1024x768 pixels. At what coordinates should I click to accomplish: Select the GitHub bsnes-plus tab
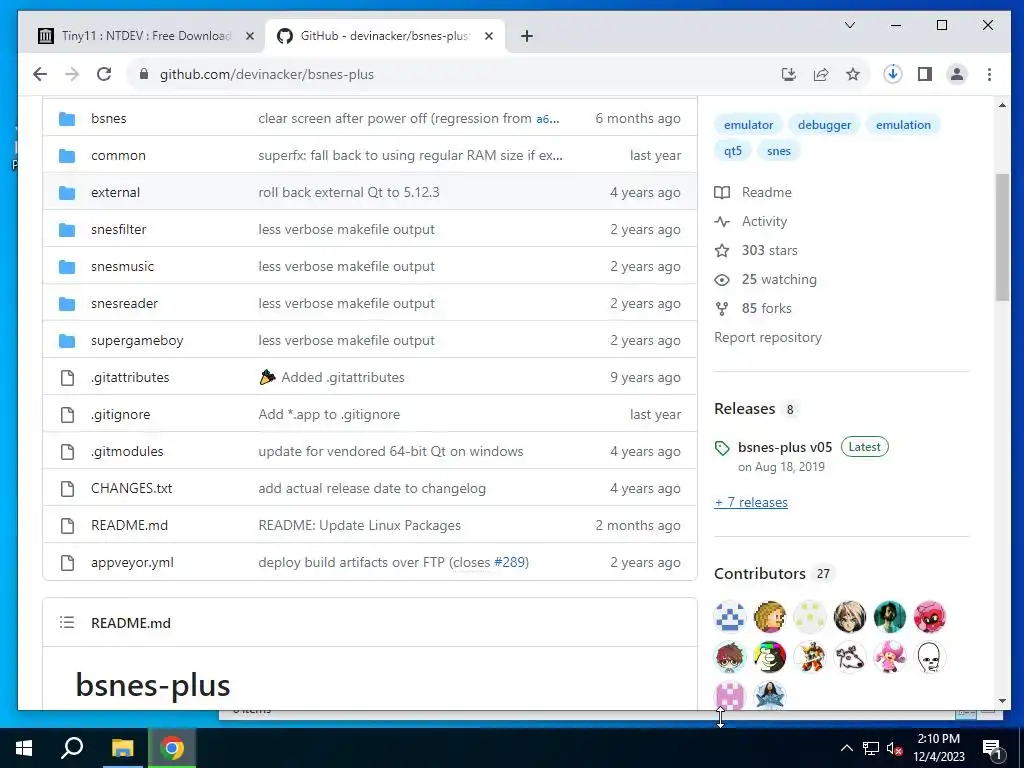384,36
